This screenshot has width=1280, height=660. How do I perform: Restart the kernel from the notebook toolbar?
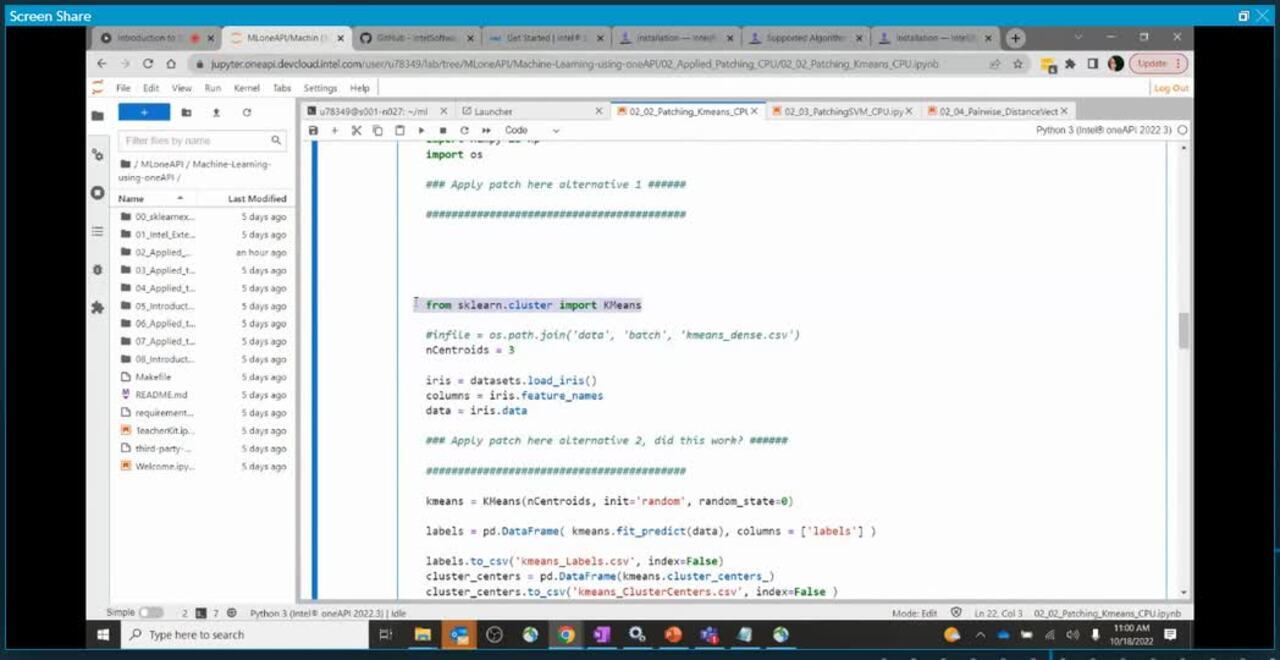pos(464,131)
